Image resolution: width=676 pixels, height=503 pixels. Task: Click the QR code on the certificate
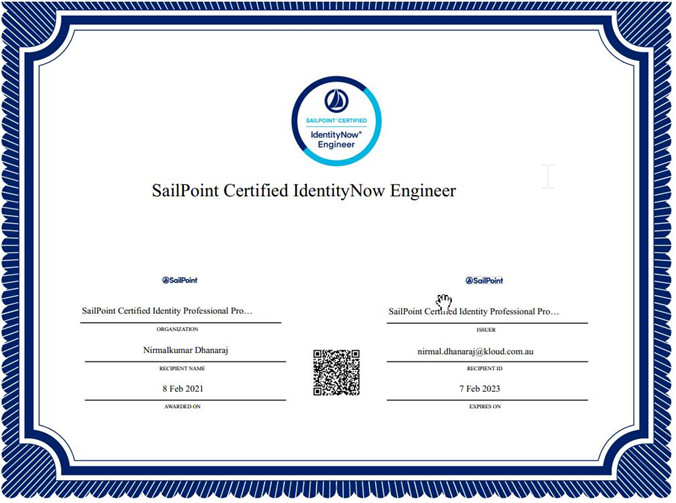(x=336, y=372)
